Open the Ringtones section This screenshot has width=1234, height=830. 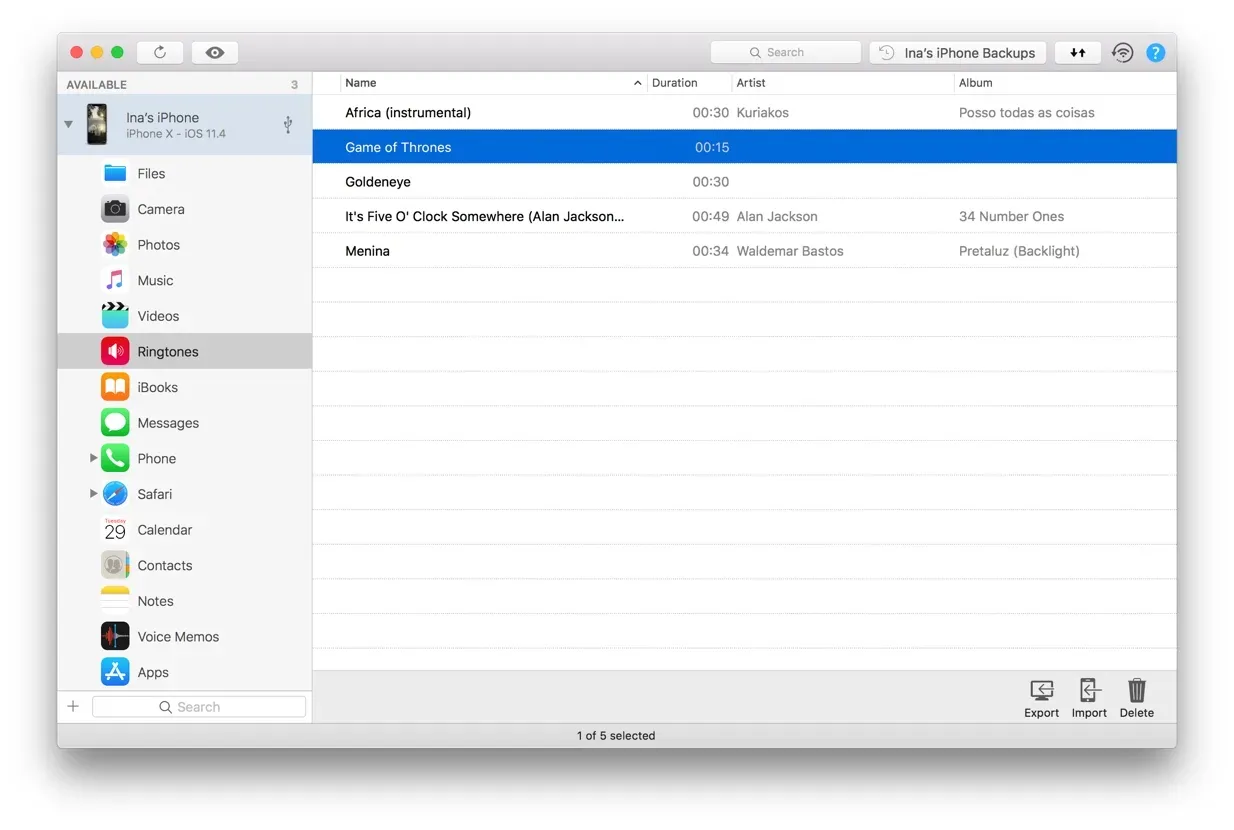(x=167, y=351)
